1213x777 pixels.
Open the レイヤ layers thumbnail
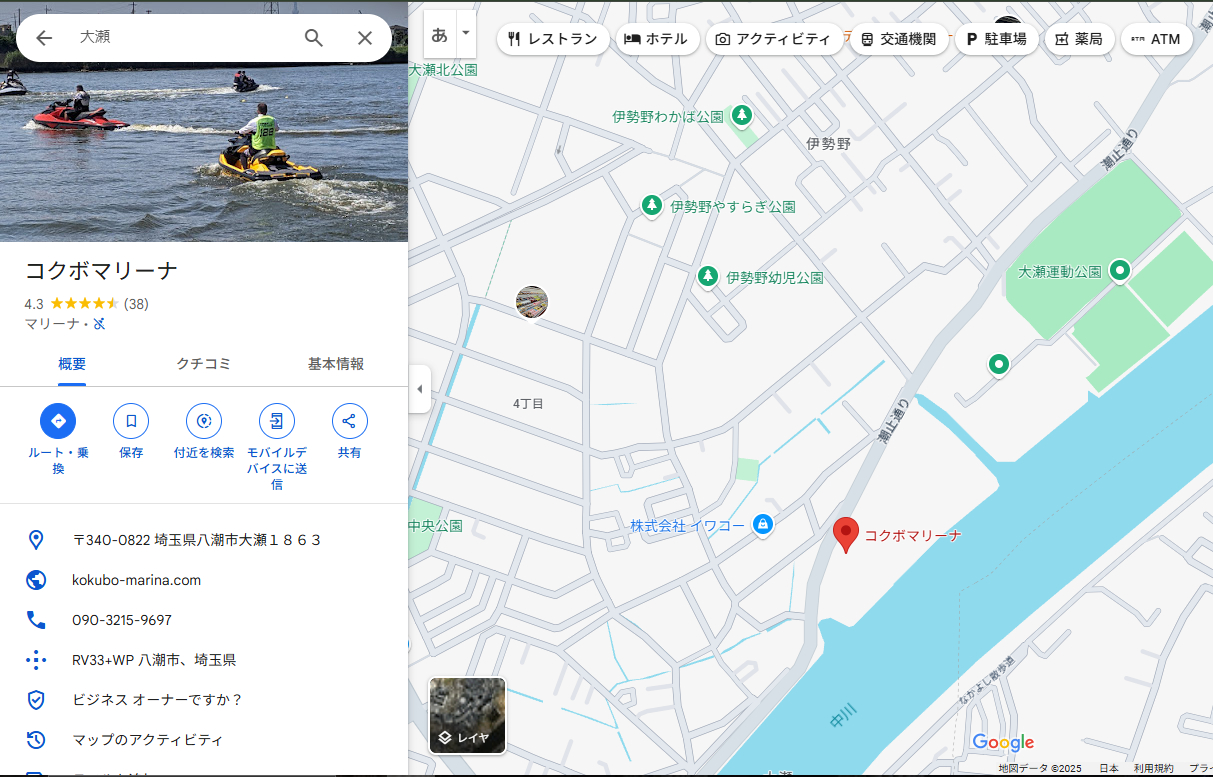467,715
